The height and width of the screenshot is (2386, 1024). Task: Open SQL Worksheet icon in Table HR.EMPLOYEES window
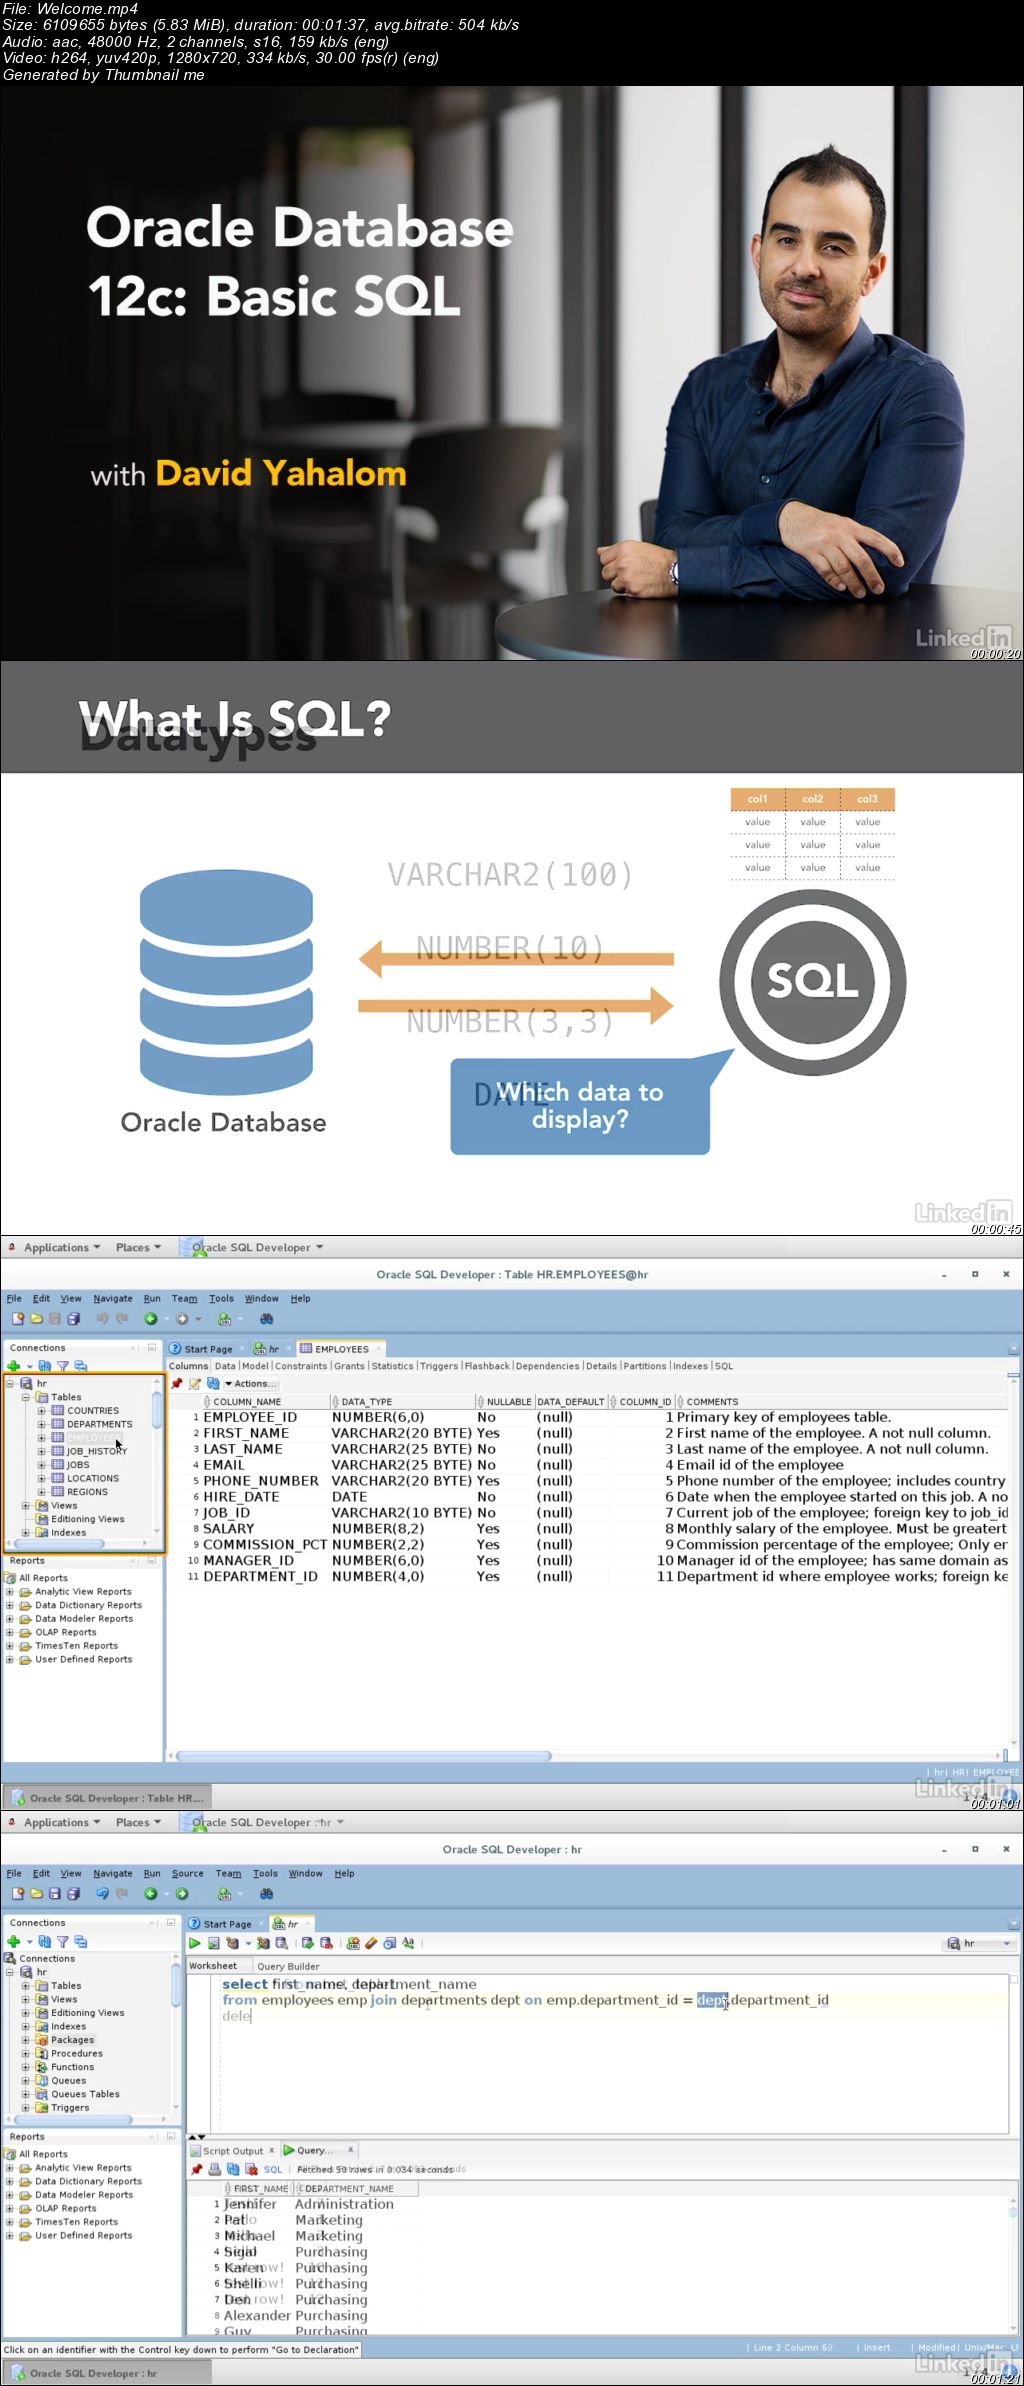(225, 1319)
